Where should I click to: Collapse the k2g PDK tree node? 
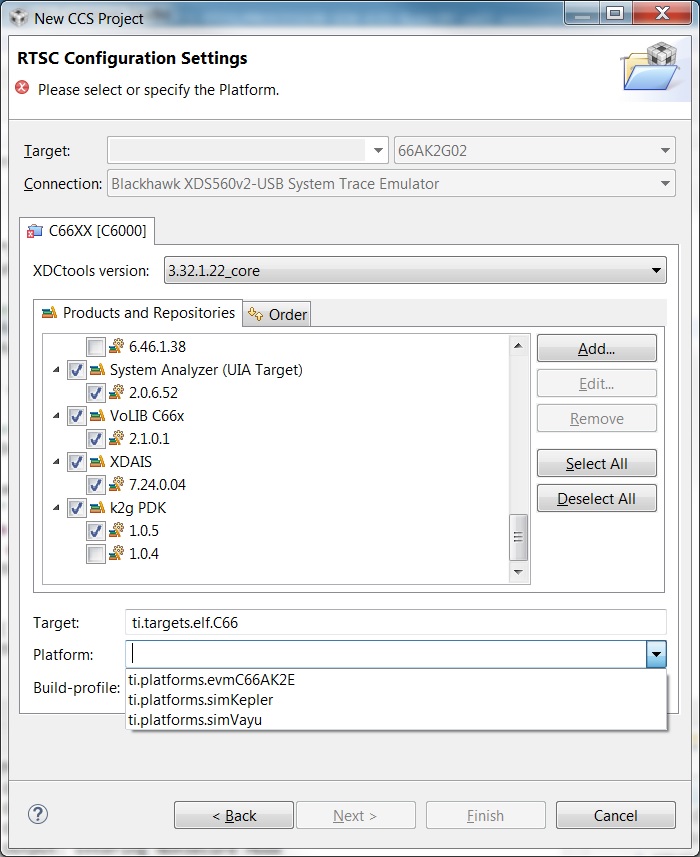point(57,508)
